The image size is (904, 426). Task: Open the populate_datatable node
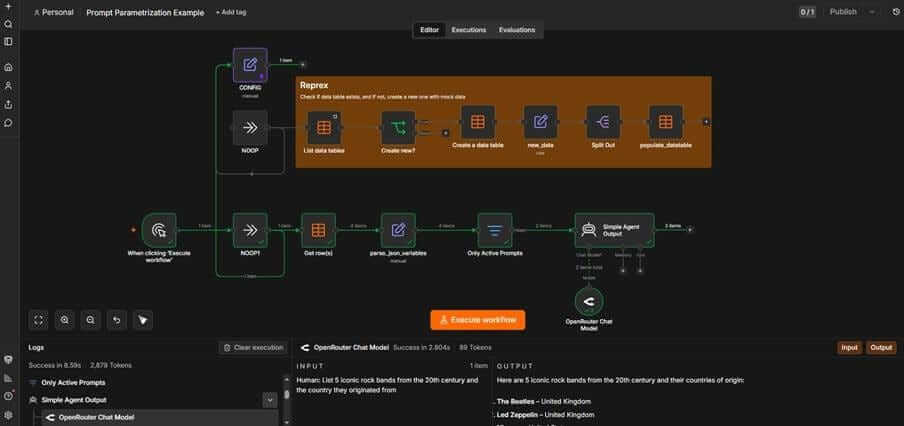point(665,122)
